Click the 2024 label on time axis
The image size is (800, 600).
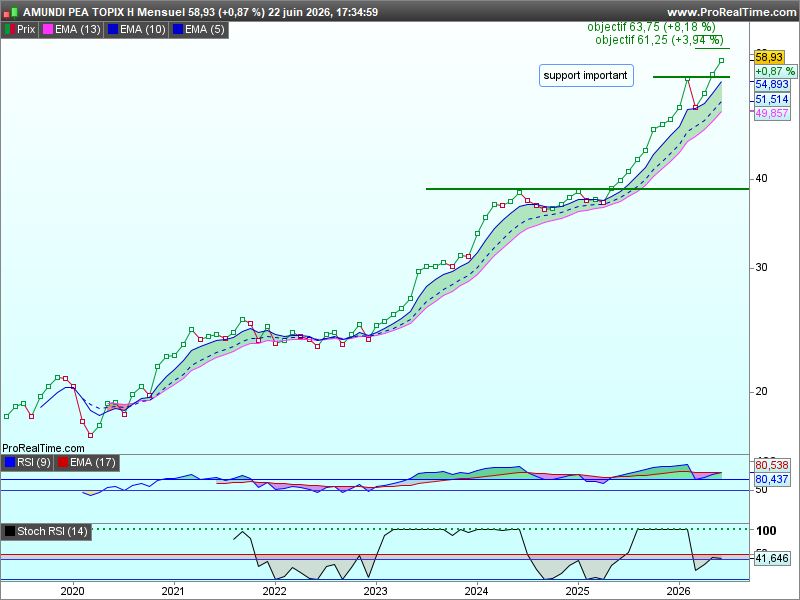pyautogui.click(x=477, y=591)
